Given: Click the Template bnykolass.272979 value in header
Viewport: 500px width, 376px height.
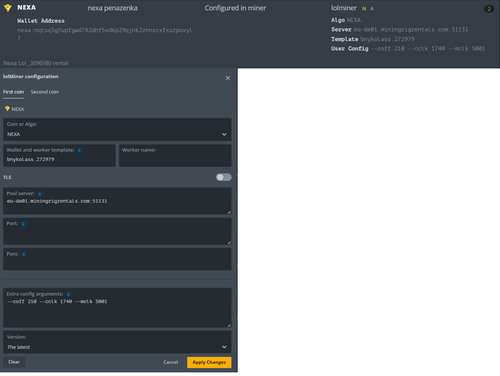Looking at the screenshot, I should coord(387,39).
